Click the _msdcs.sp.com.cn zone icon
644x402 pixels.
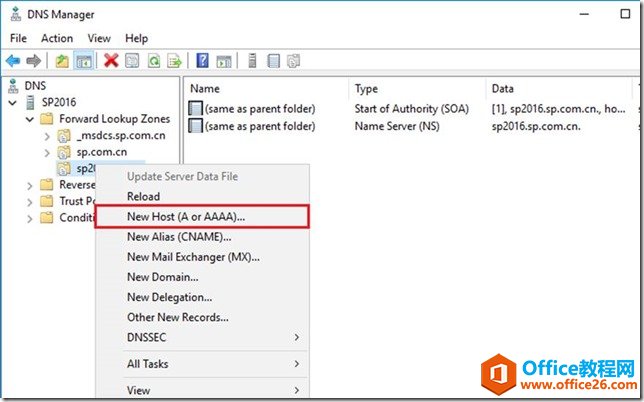[x=63, y=136]
